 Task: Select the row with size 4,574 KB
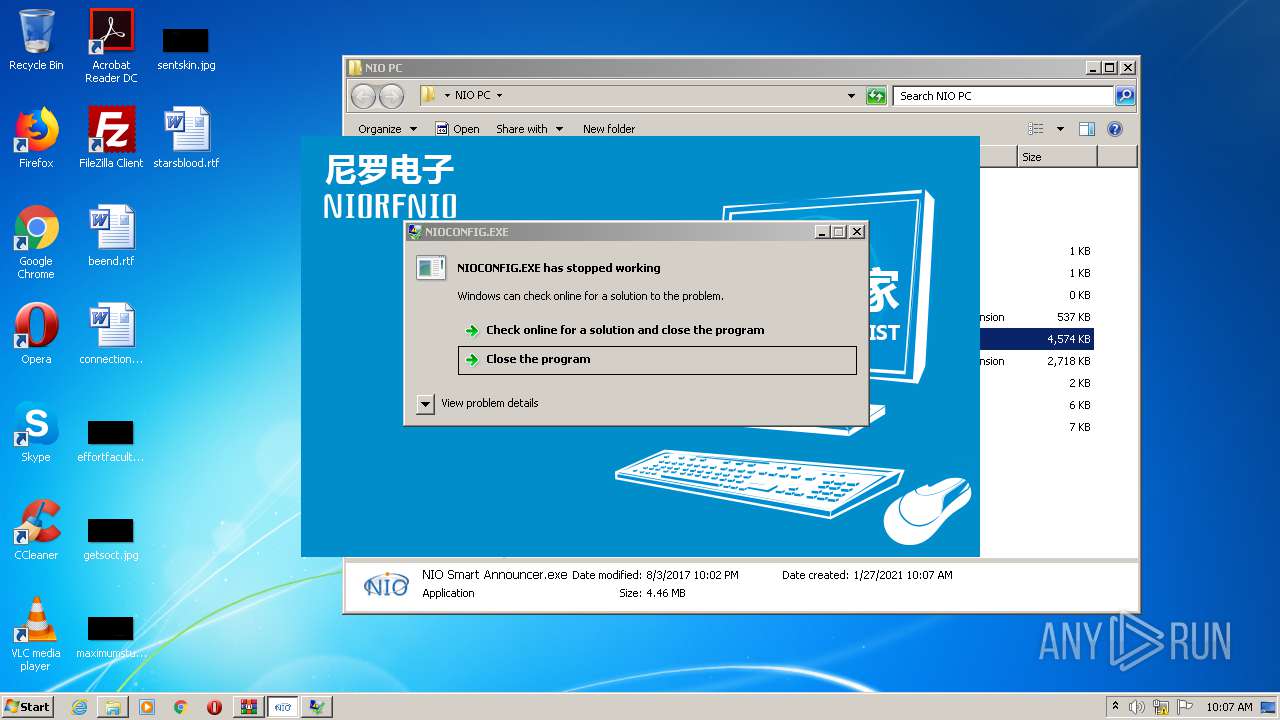click(1036, 339)
